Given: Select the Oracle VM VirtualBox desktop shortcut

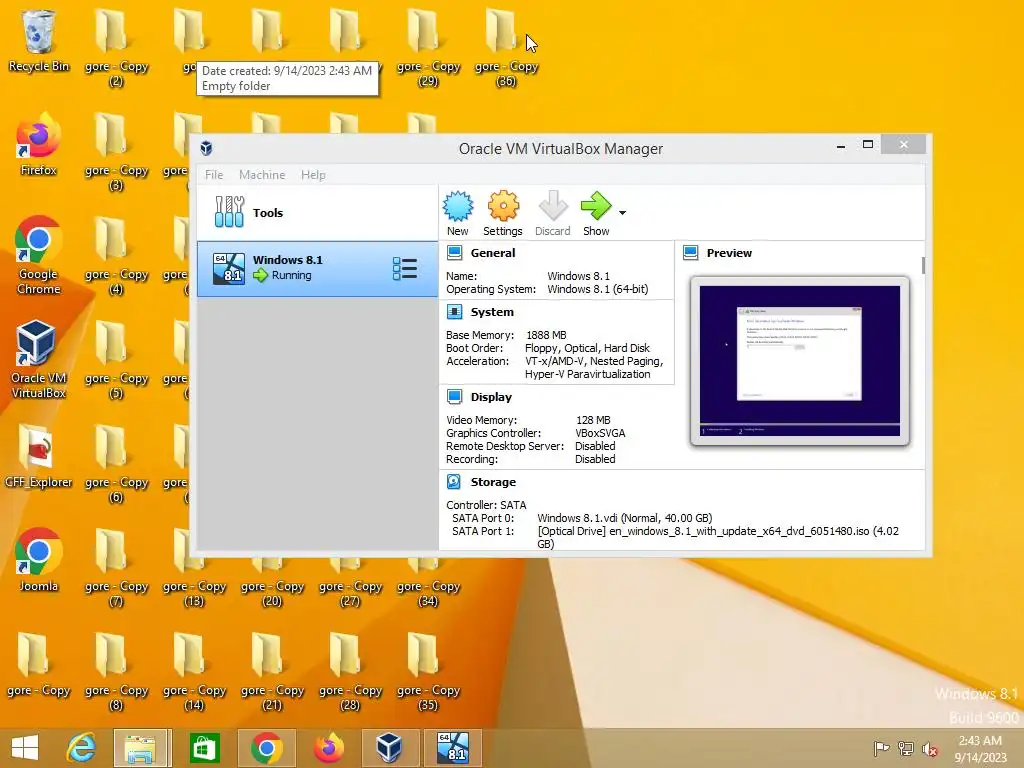Looking at the screenshot, I should pyautogui.click(x=39, y=359).
